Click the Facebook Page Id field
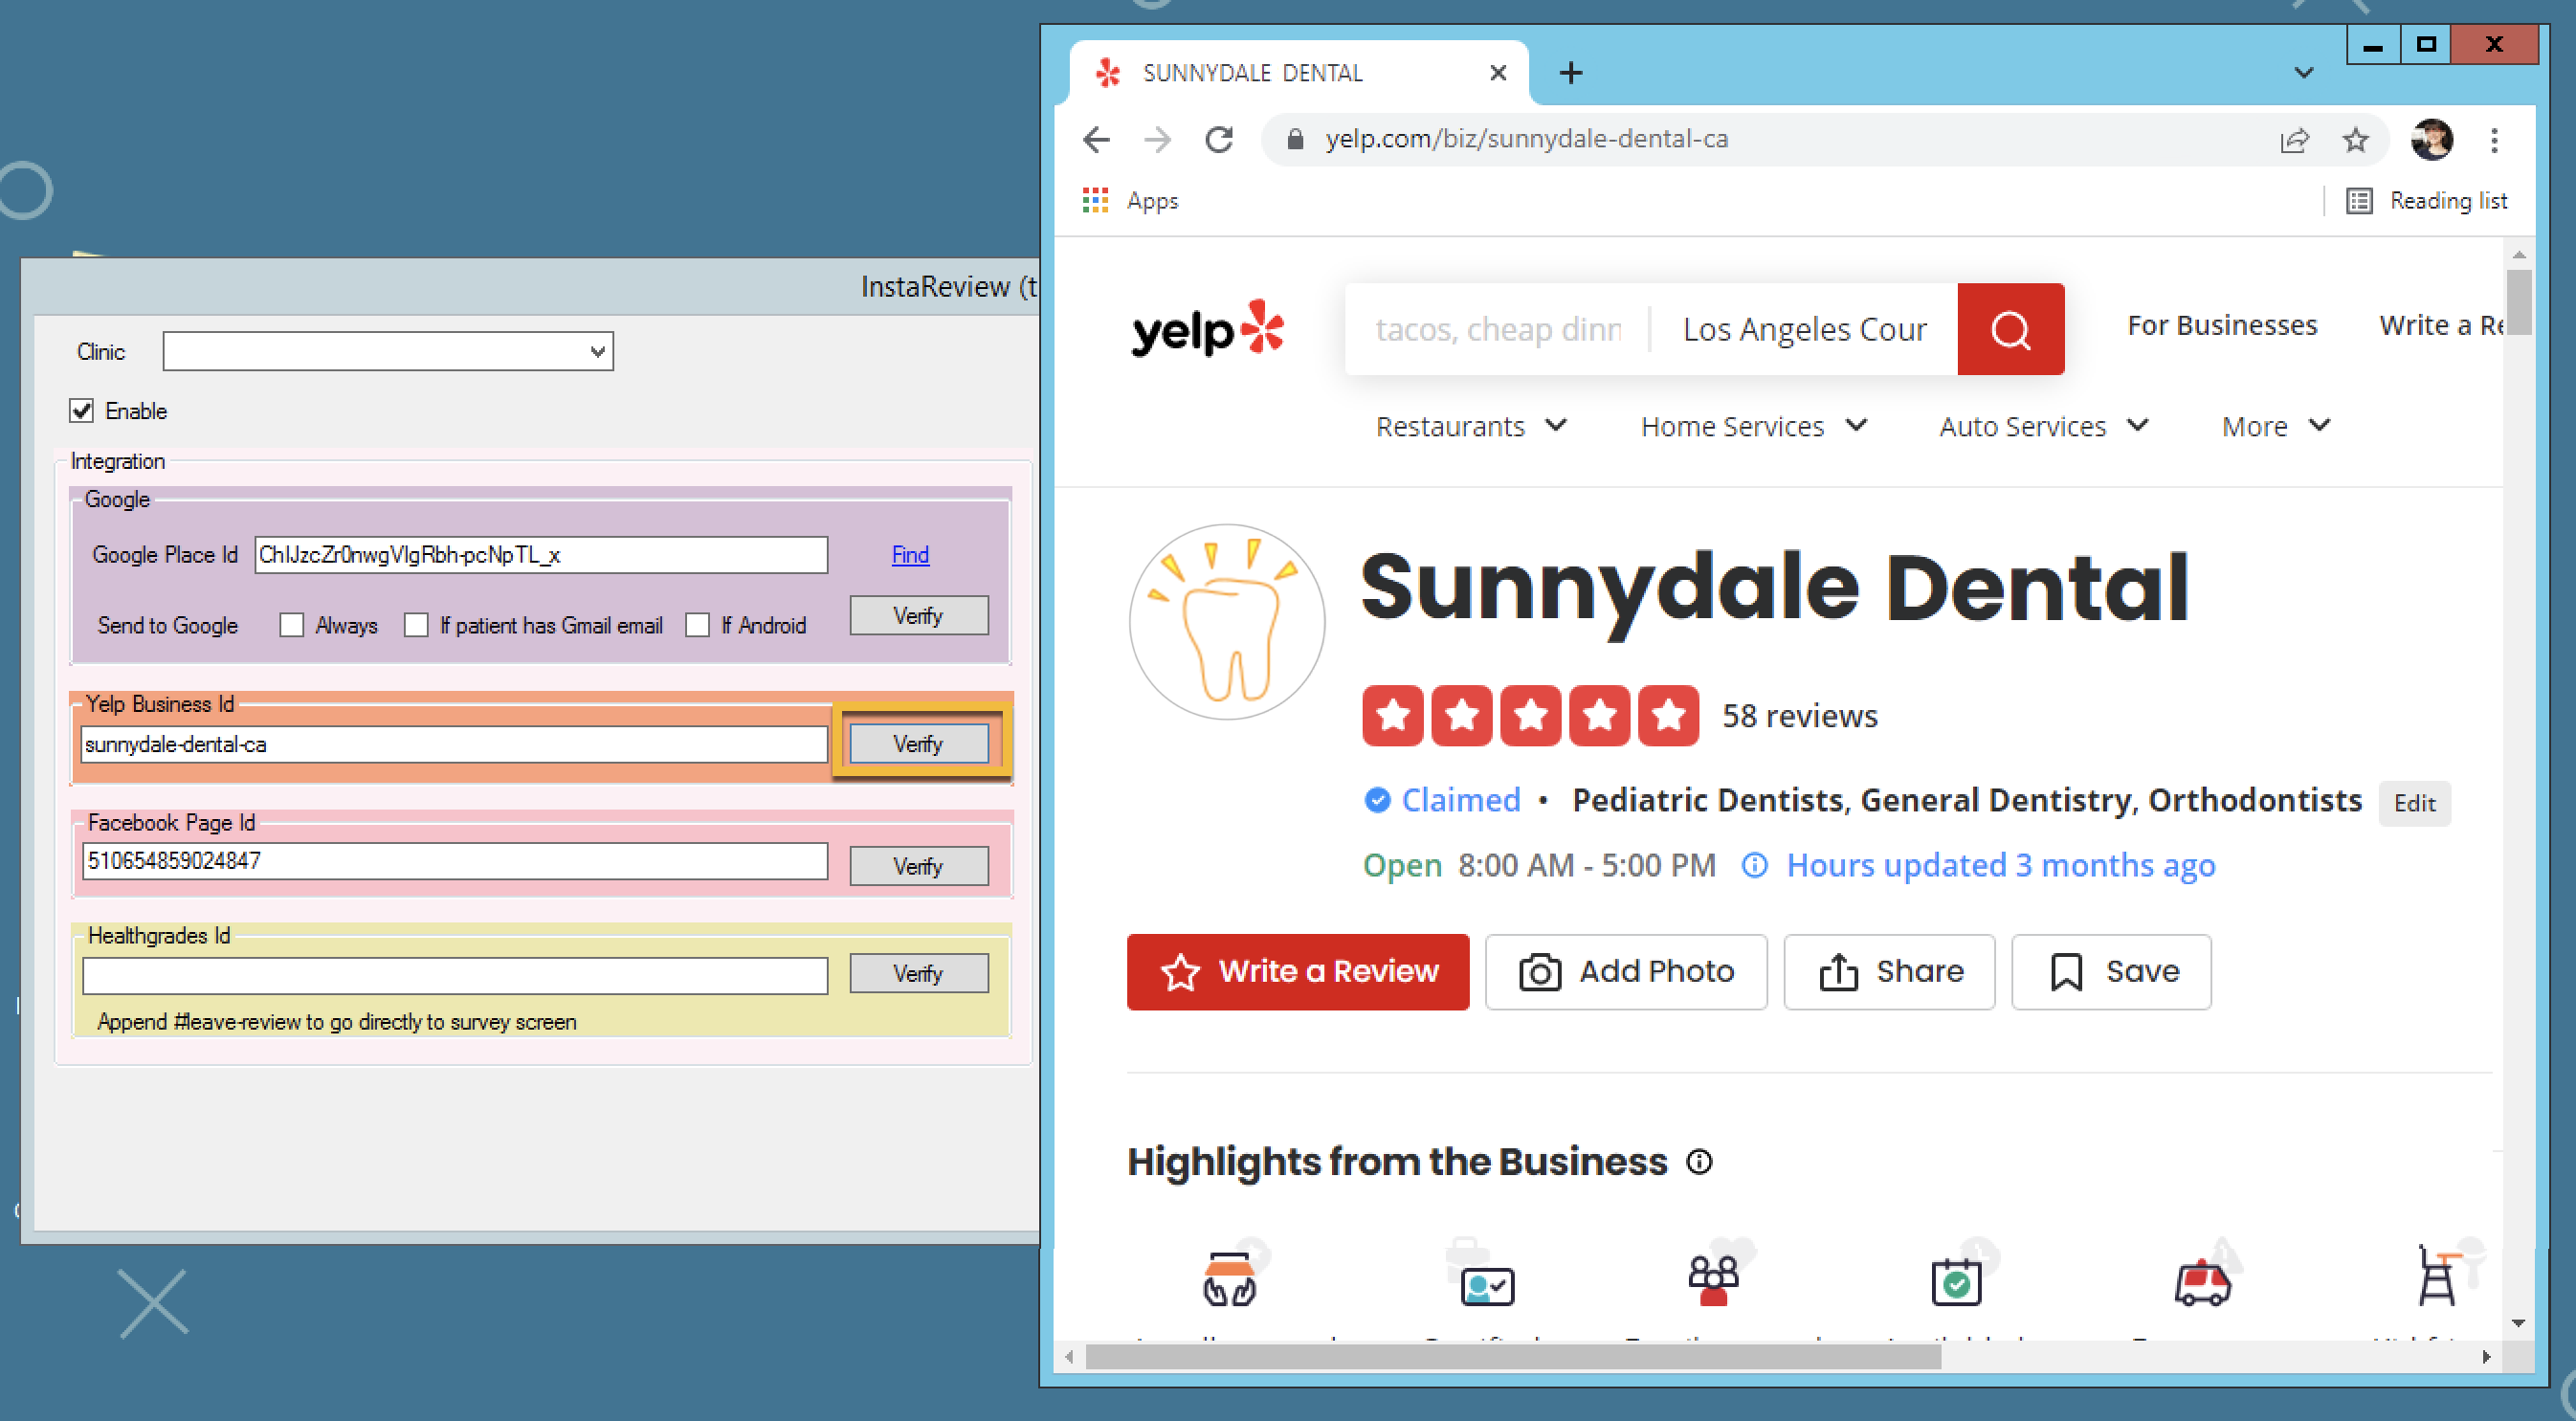Image resolution: width=2576 pixels, height=1421 pixels. (x=454, y=861)
